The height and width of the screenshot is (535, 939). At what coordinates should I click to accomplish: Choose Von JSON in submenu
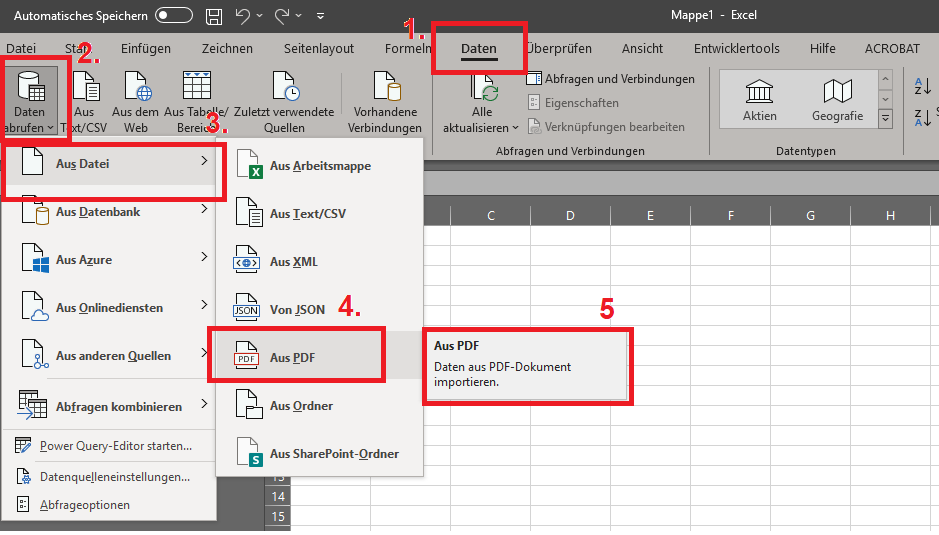(320, 310)
